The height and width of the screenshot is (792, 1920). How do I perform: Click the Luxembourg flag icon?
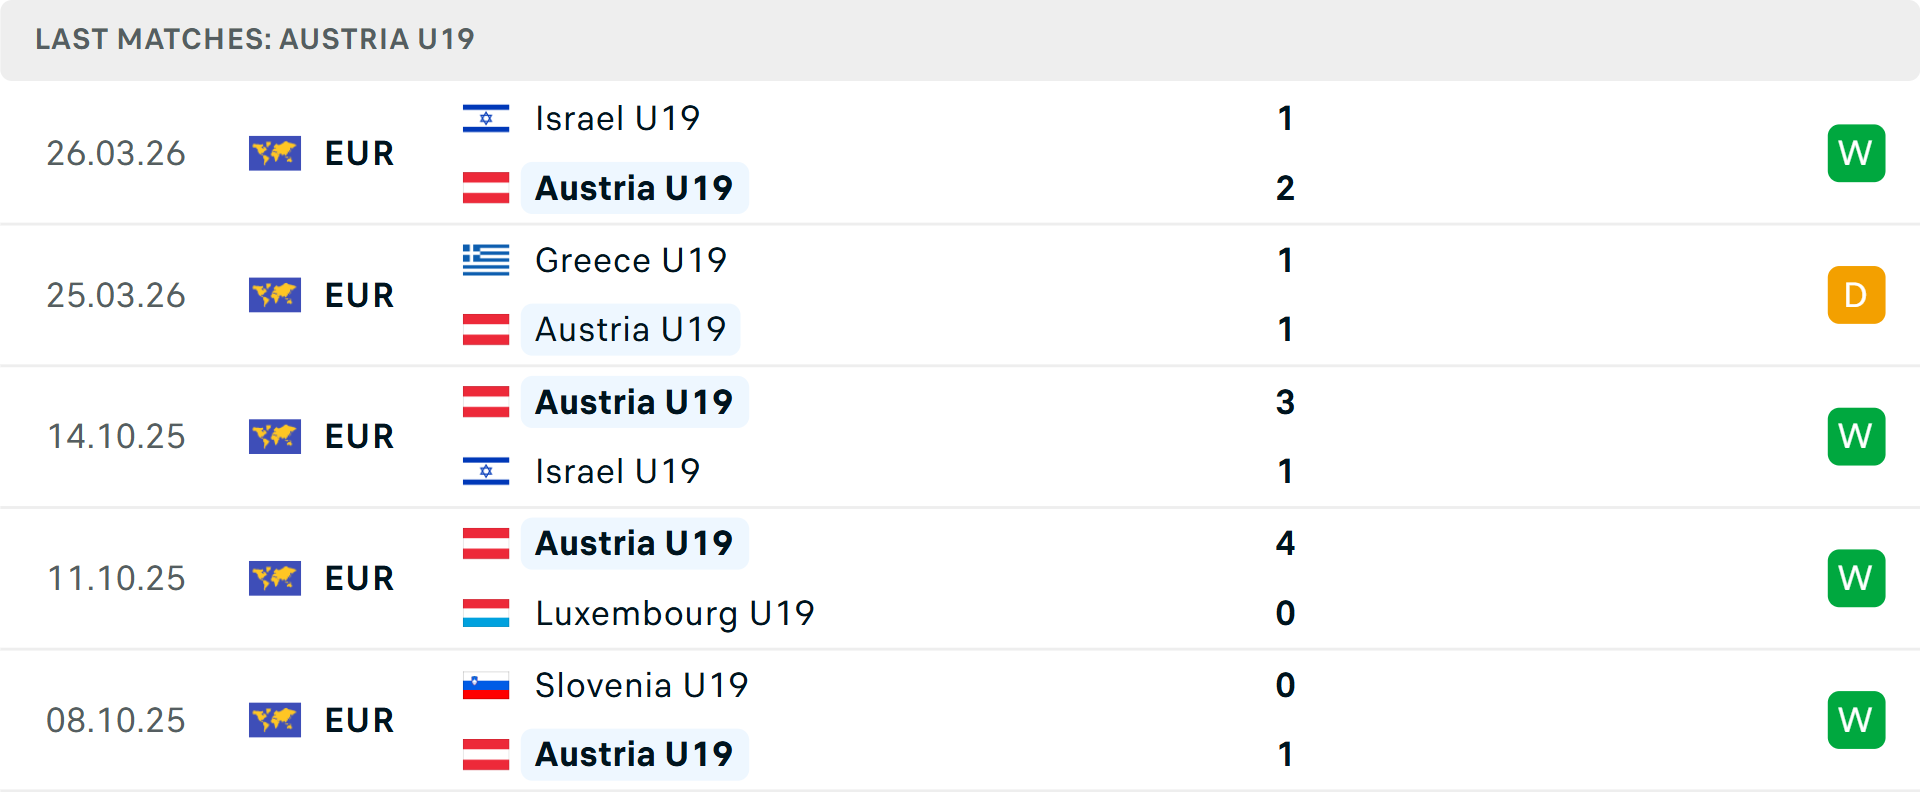click(486, 613)
